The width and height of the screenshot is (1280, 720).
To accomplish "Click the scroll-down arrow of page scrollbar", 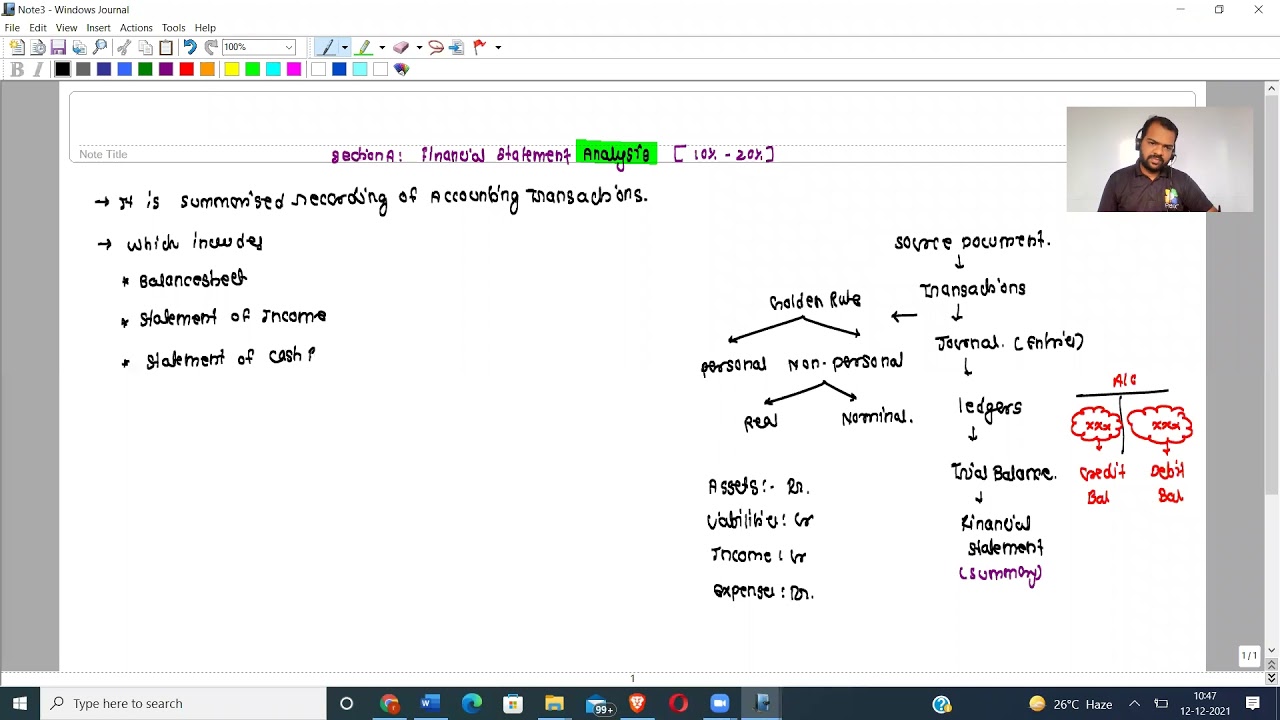I will pos(1271,650).
